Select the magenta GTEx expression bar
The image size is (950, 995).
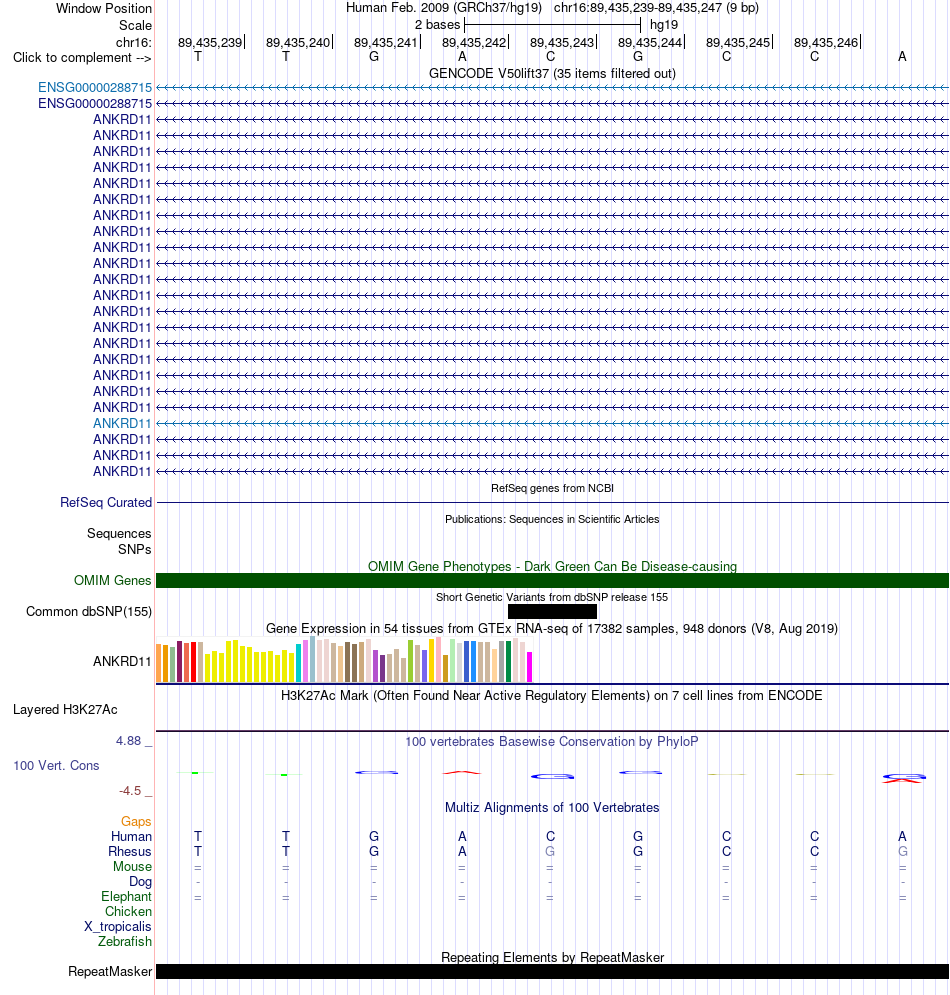pyautogui.click(x=529, y=667)
